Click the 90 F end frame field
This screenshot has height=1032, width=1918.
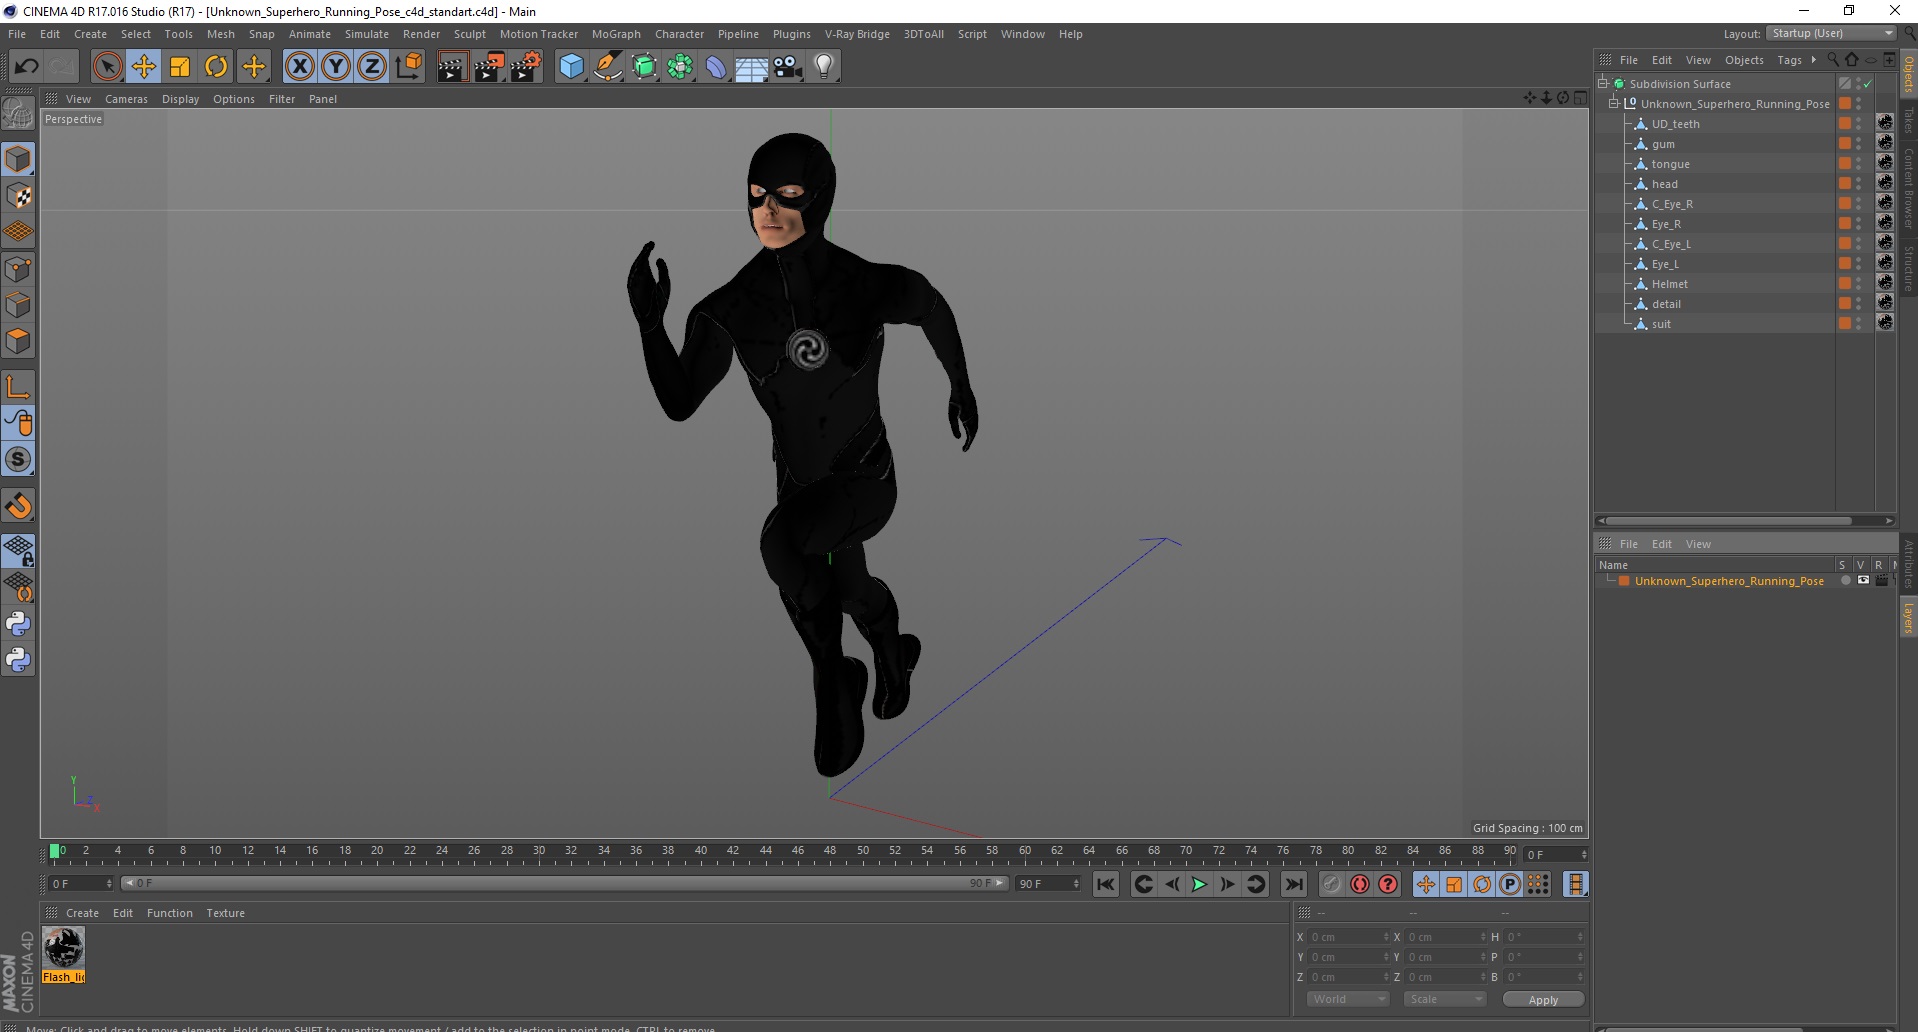(x=1048, y=884)
